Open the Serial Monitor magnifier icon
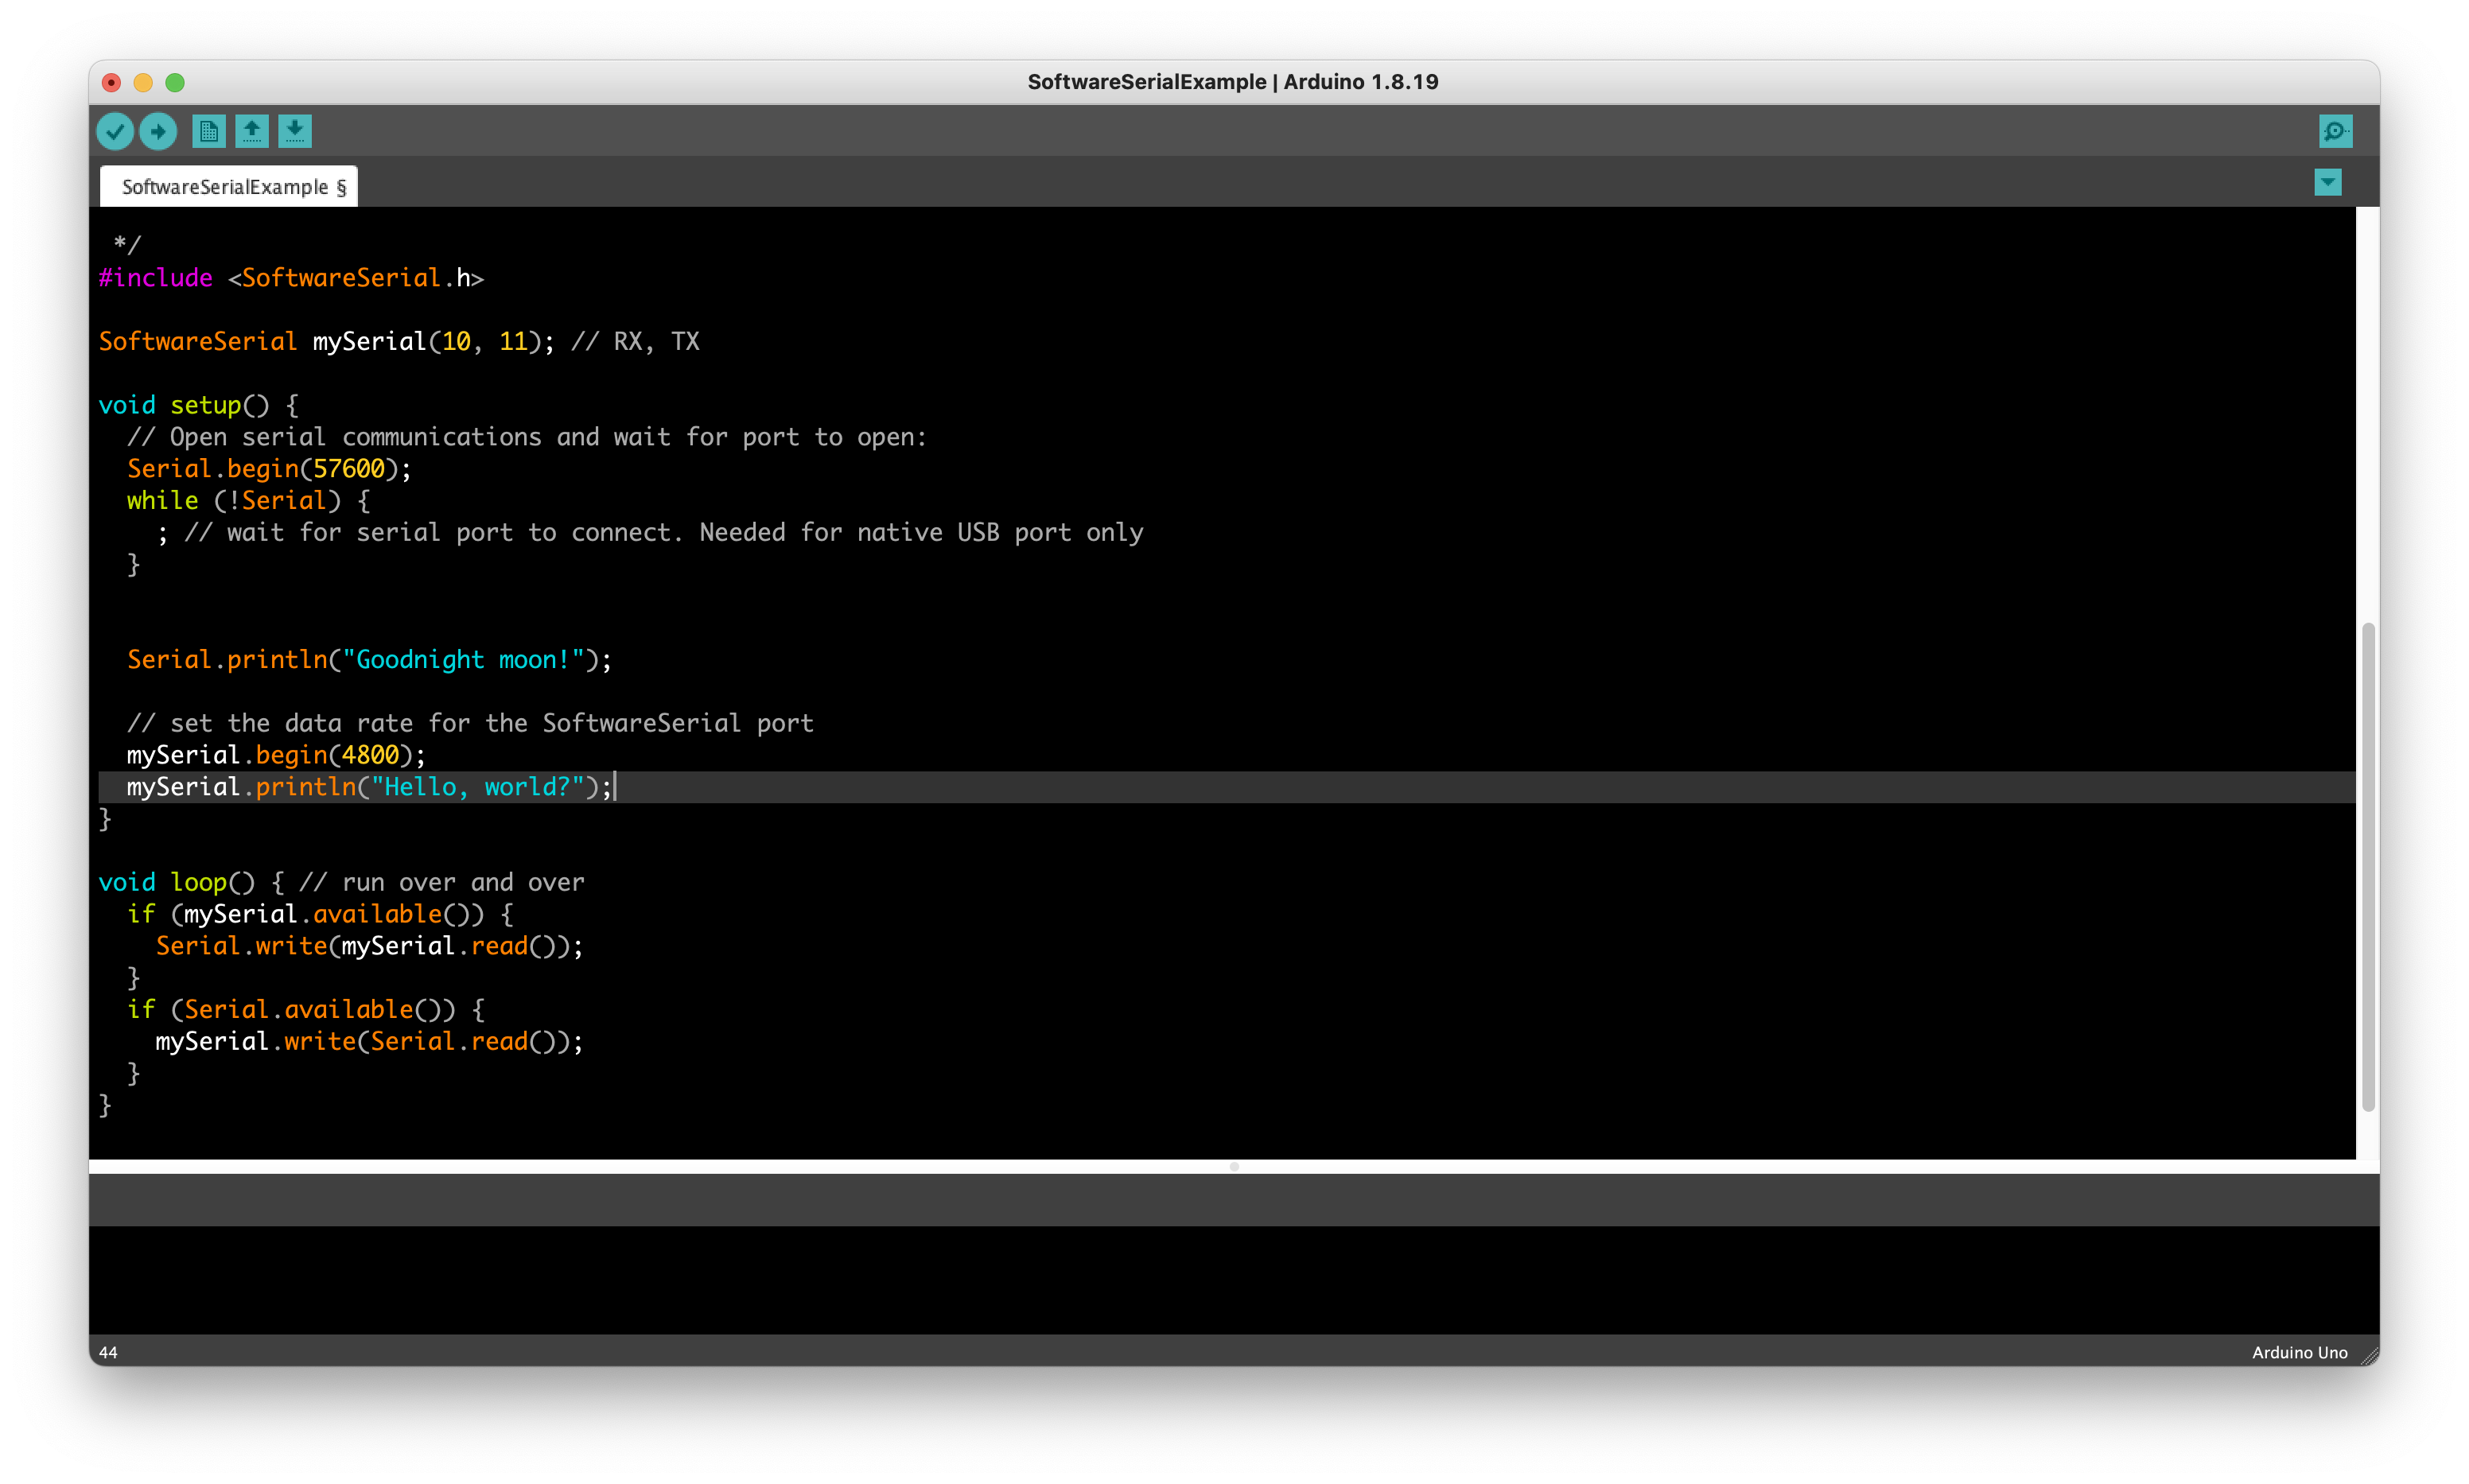2469x1484 pixels. point(2335,131)
